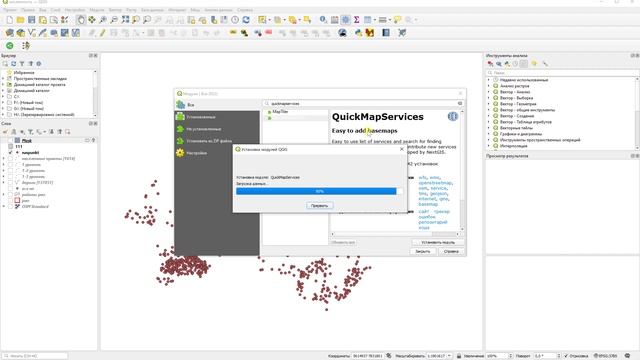Open project folder icon in toolbar
640x360 pixels.
coord(20,20)
